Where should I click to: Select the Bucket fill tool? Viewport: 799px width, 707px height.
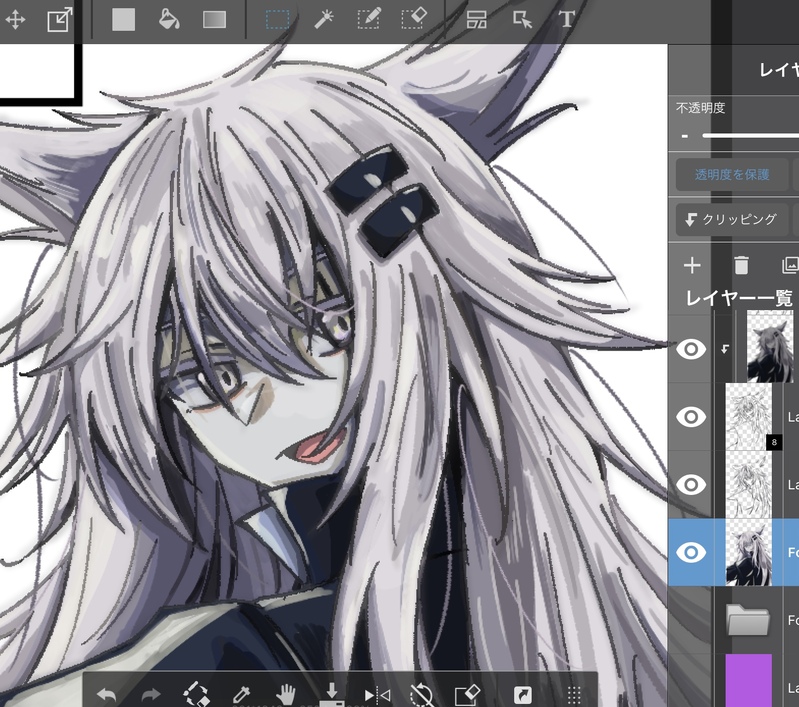click(x=169, y=20)
